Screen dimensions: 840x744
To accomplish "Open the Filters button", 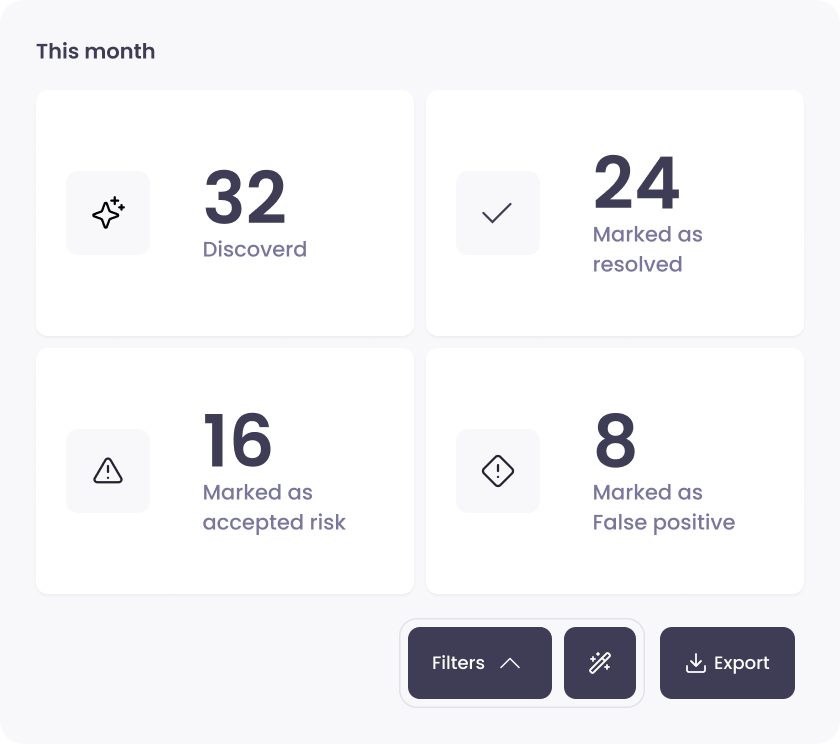I will coord(459,663).
